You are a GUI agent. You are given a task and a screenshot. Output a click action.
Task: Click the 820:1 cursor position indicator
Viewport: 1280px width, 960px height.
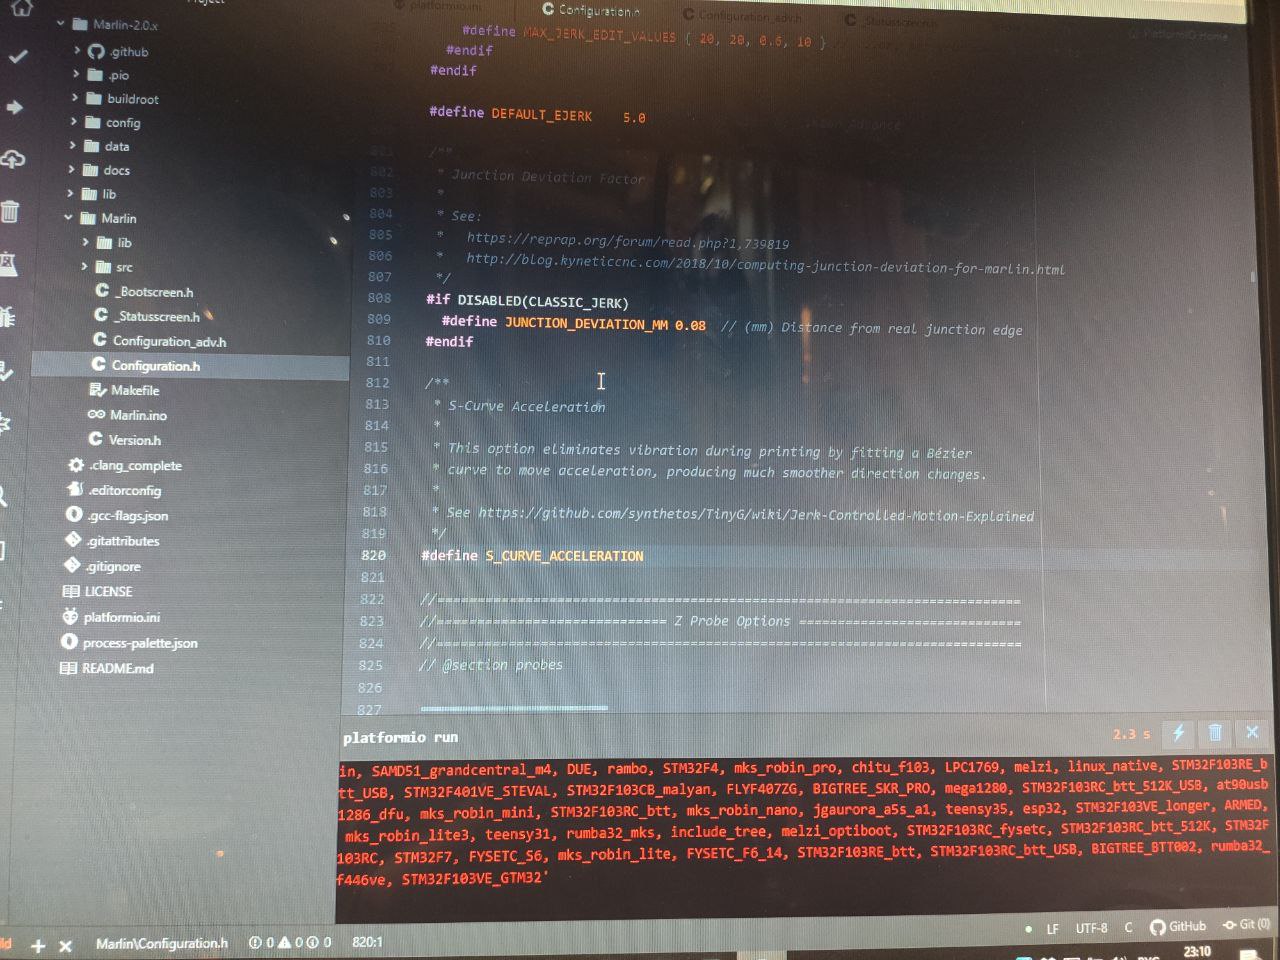click(368, 941)
